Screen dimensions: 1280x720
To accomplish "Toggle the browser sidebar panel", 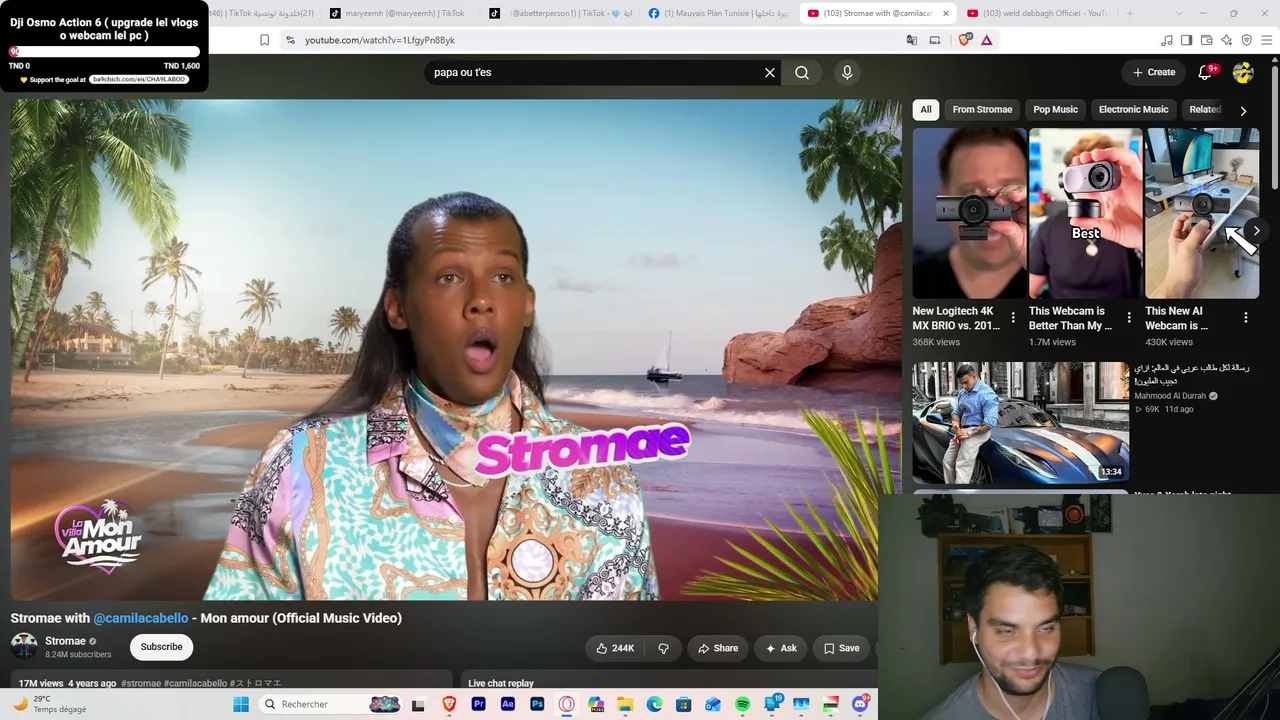I will point(1186,40).
